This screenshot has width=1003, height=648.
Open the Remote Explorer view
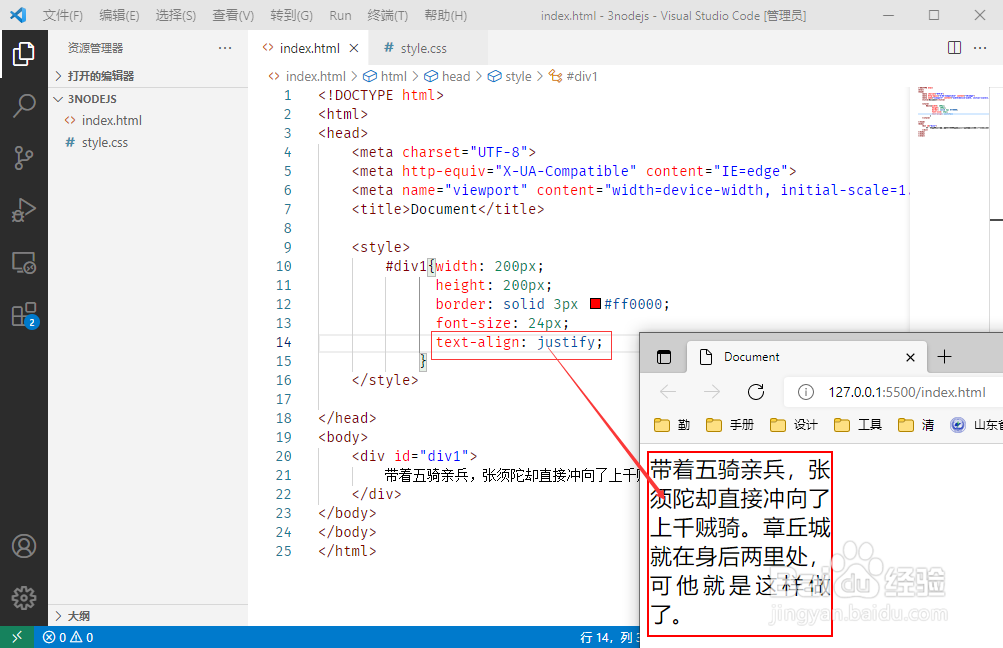[24, 262]
